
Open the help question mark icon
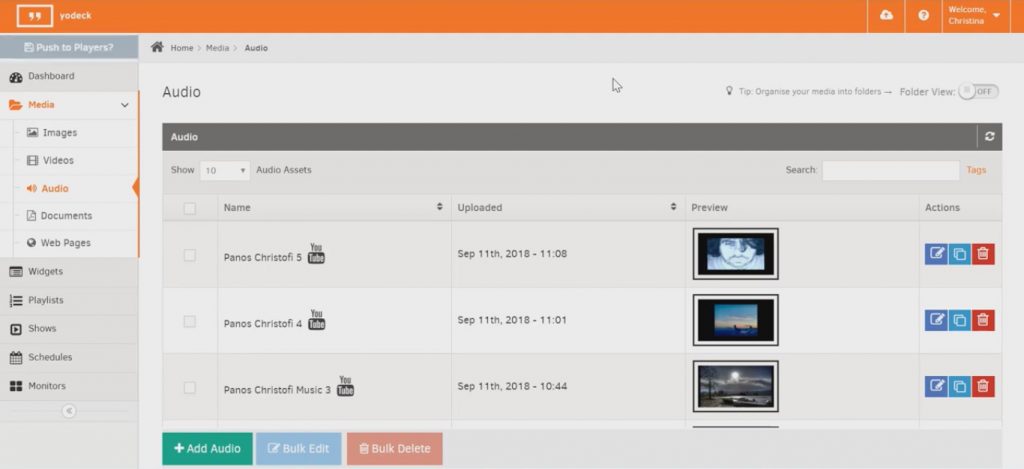coord(923,16)
